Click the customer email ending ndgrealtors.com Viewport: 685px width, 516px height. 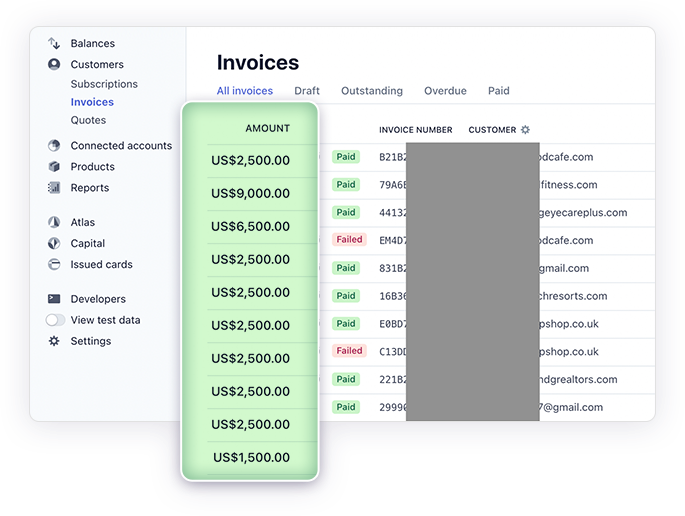coord(578,379)
